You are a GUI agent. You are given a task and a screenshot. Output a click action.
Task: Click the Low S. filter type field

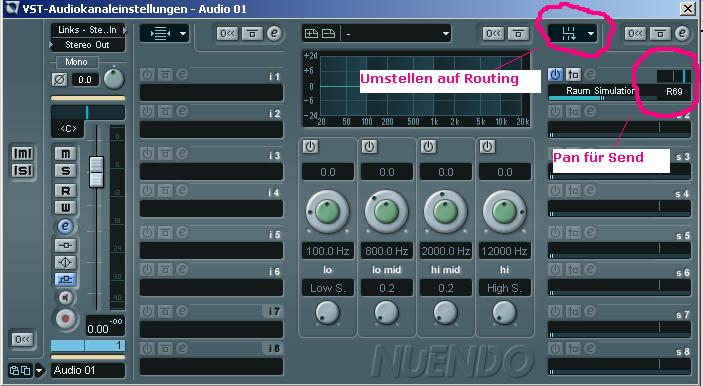pos(328,288)
